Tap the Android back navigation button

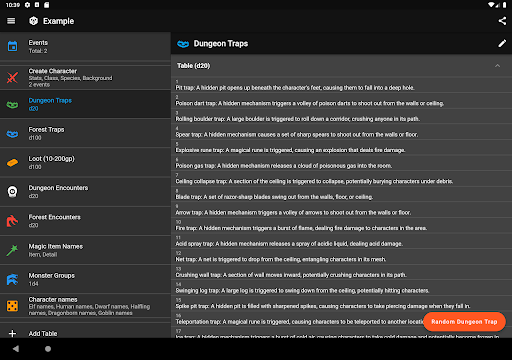click(x=16, y=349)
